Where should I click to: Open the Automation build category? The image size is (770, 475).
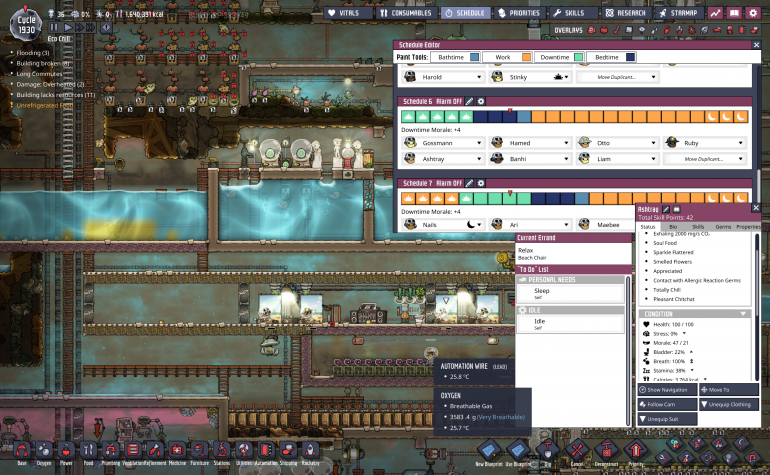click(x=266, y=450)
